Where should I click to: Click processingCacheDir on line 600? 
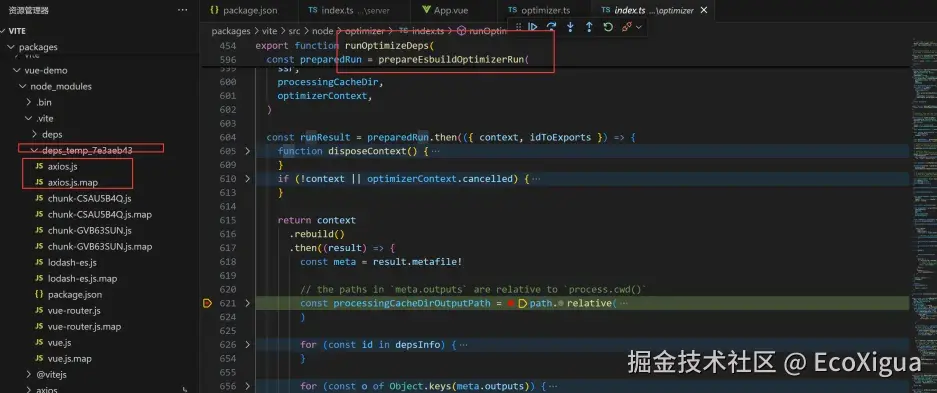coord(328,82)
